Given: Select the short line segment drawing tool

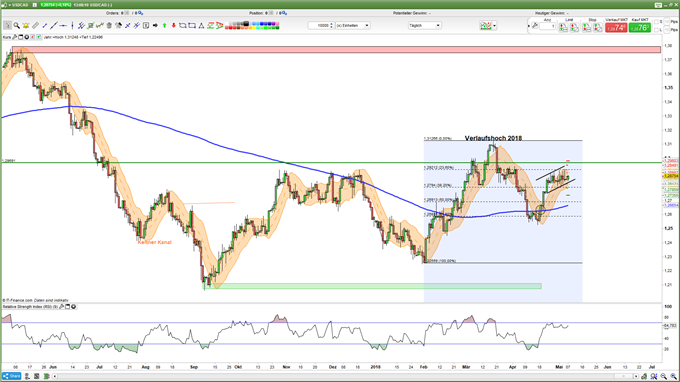Looking at the screenshot, I should point(45,26).
